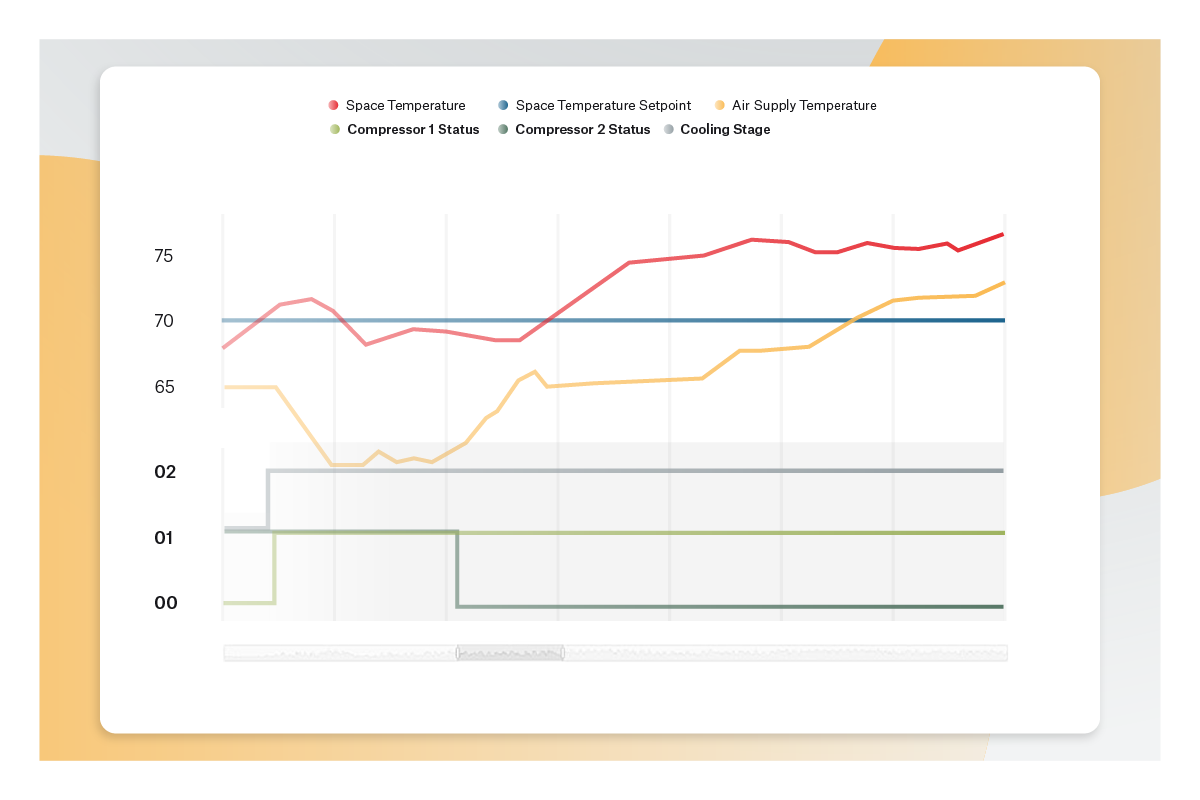Grab the left handle of the range slider
Viewport: 1200px width, 800px height.
[458, 653]
